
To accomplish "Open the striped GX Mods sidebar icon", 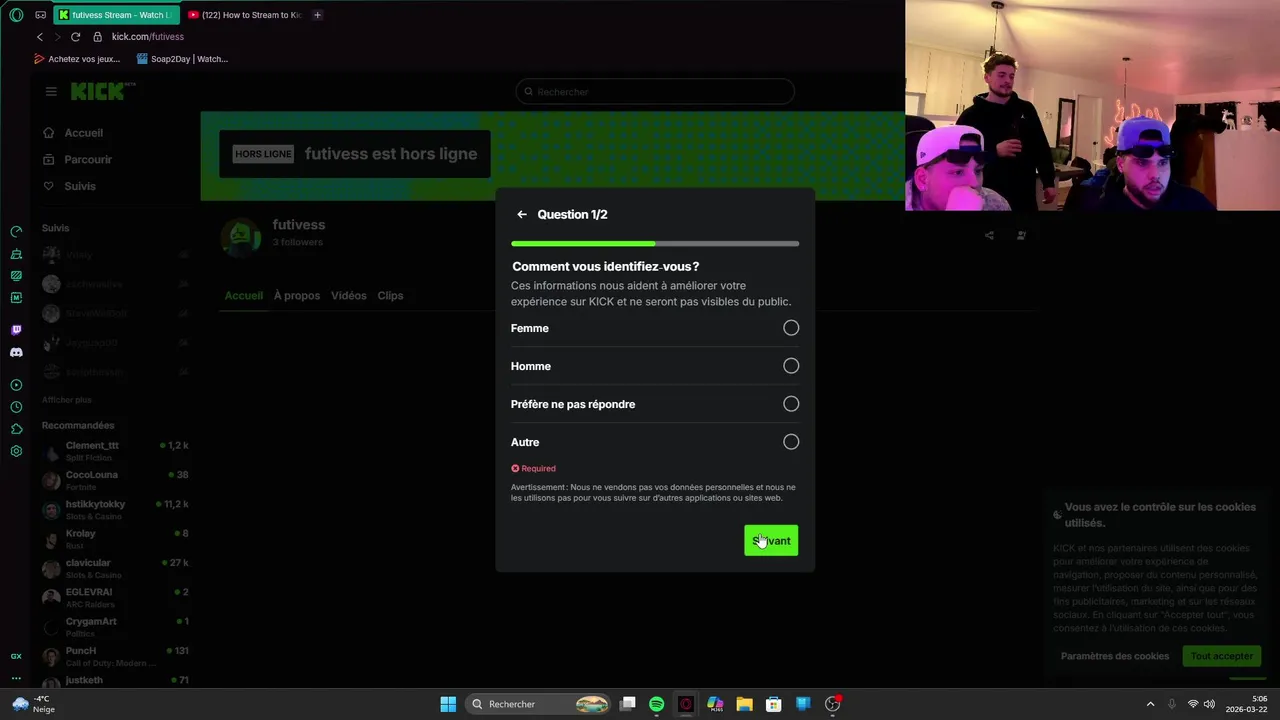I will pos(16,276).
